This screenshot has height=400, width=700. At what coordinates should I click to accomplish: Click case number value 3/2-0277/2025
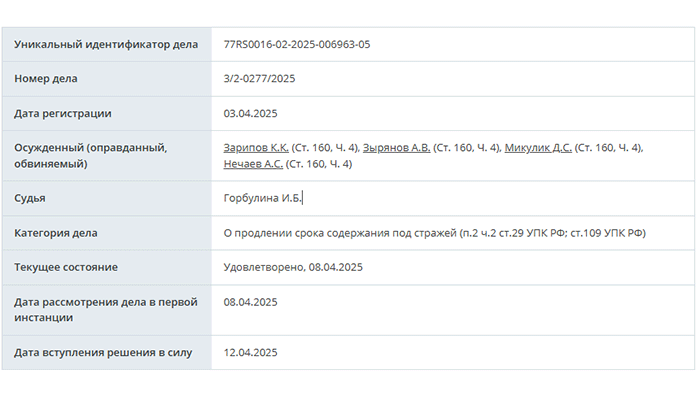pyautogui.click(x=259, y=79)
